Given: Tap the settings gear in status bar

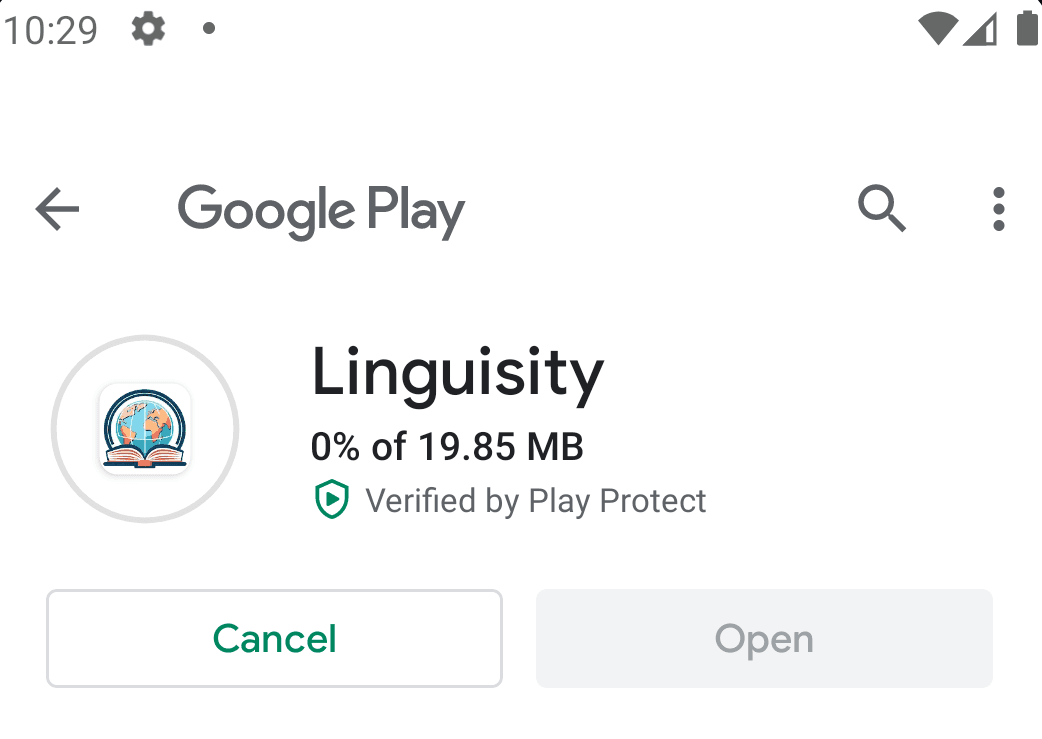Looking at the screenshot, I should 148,29.
